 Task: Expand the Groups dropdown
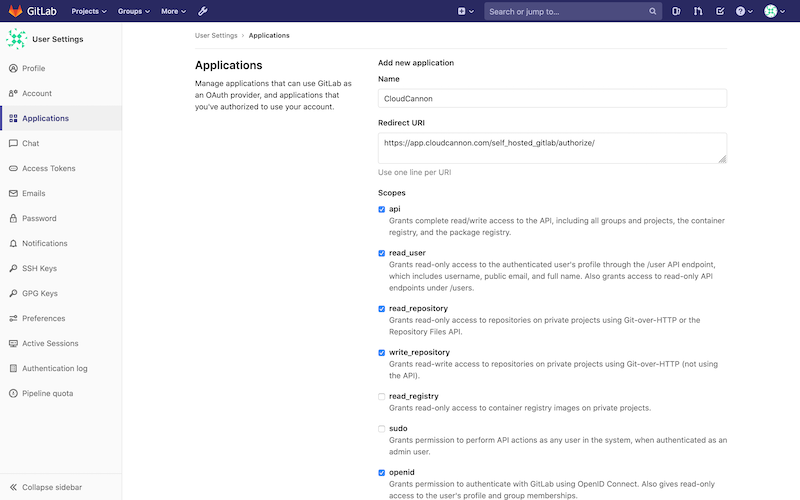coord(134,11)
